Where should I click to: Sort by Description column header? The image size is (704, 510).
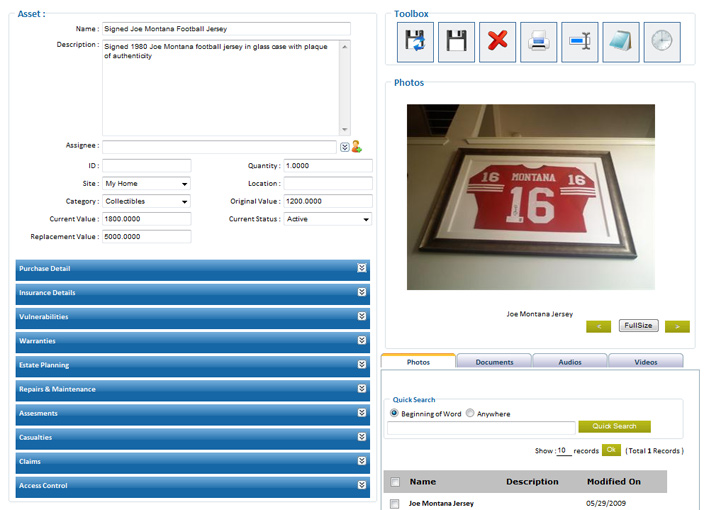(532, 482)
